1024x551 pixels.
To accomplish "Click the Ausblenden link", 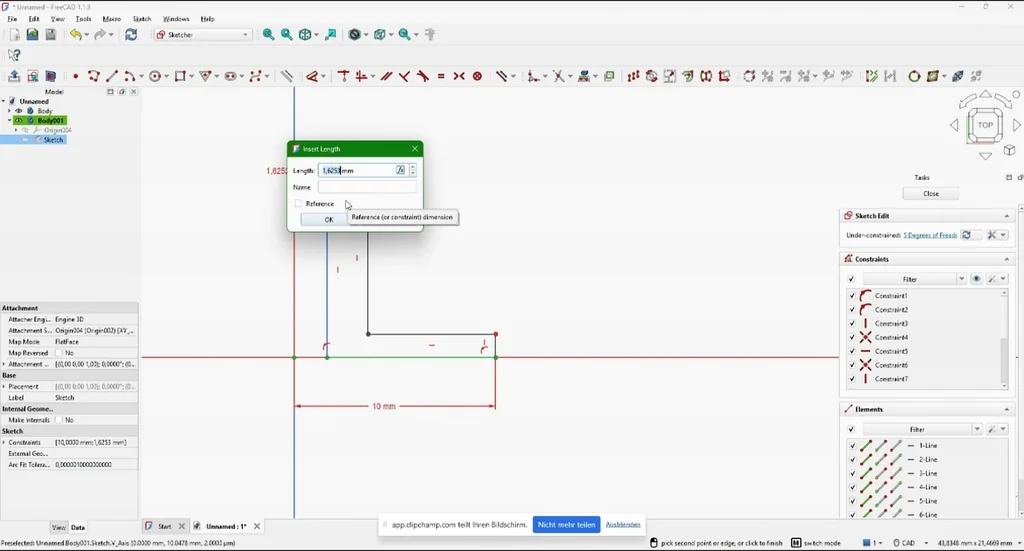I will 622,525.
